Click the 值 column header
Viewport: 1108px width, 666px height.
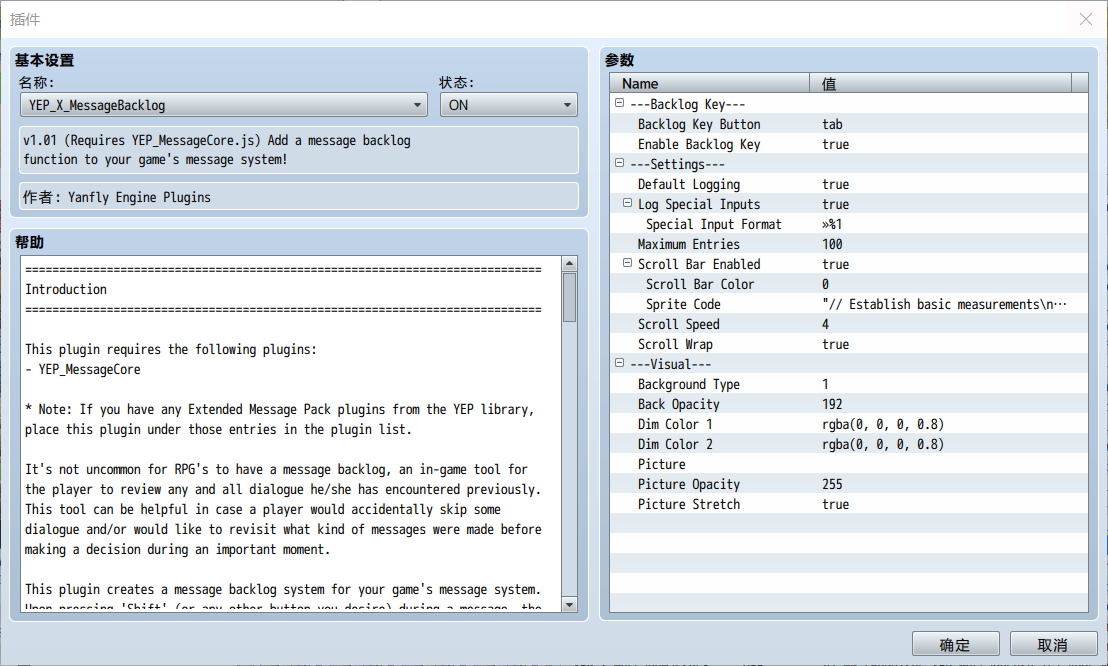point(941,83)
